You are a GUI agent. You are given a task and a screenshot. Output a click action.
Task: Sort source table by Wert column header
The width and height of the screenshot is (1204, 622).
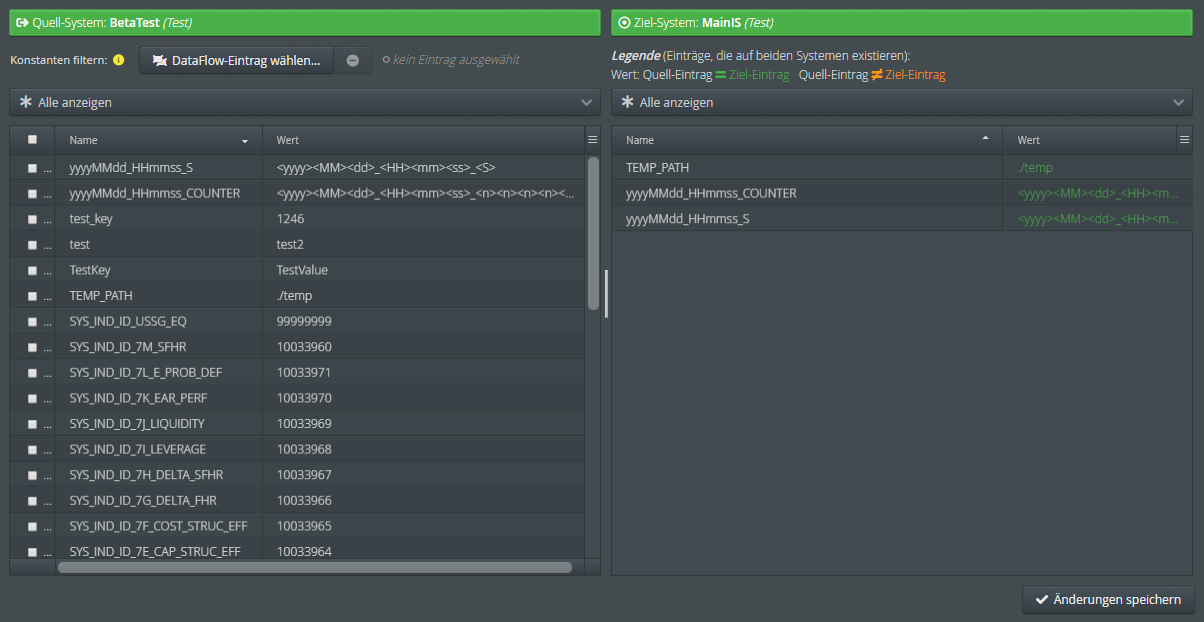(423, 140)
